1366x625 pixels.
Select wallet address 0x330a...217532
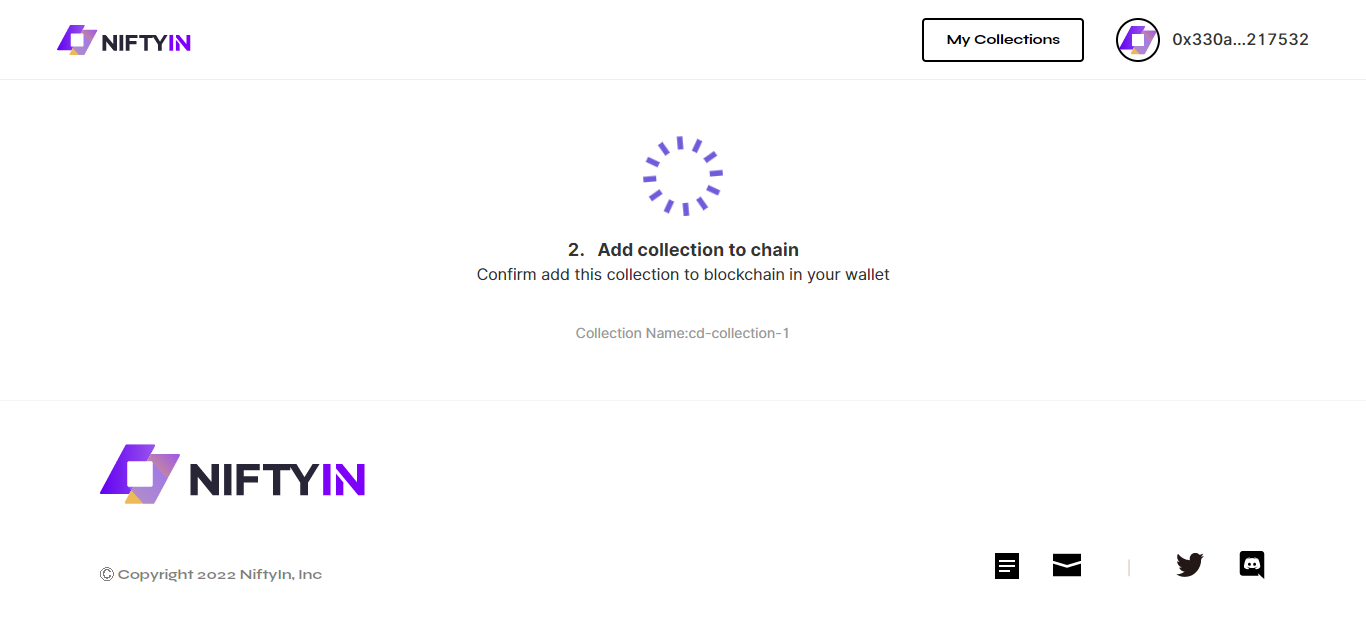[x=1240, y=40]
